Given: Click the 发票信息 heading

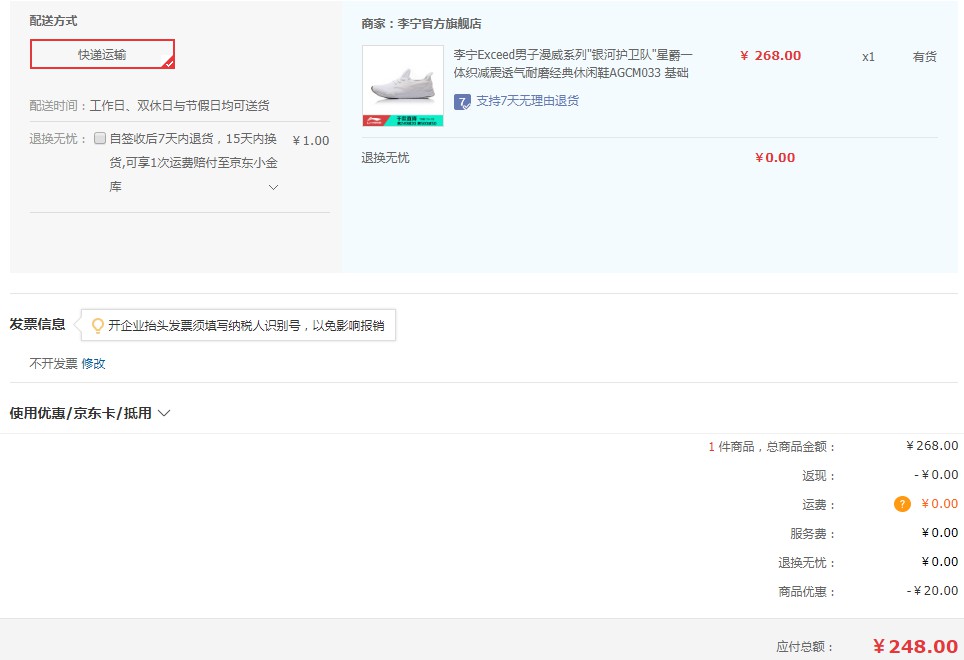Looking at the screenshot, I should click(x=38, y=324).
